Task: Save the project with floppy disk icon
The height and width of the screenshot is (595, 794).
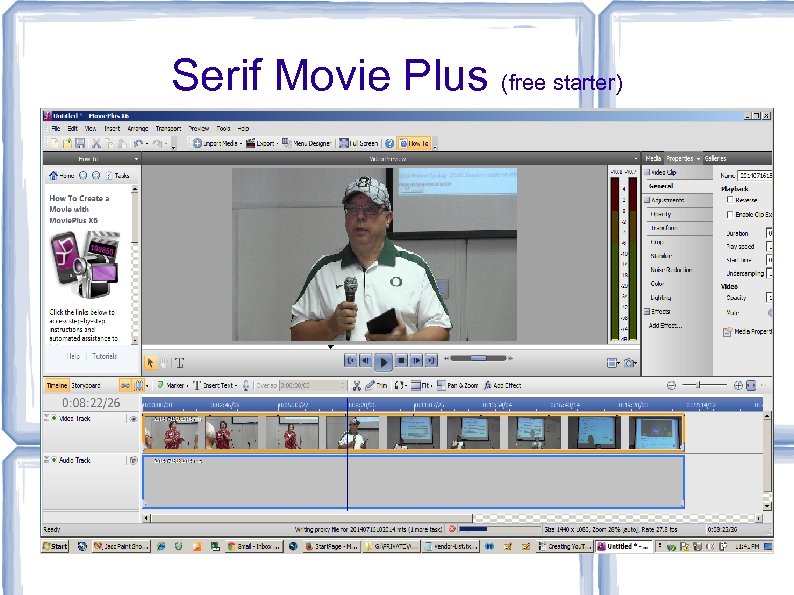Action: 80,144
